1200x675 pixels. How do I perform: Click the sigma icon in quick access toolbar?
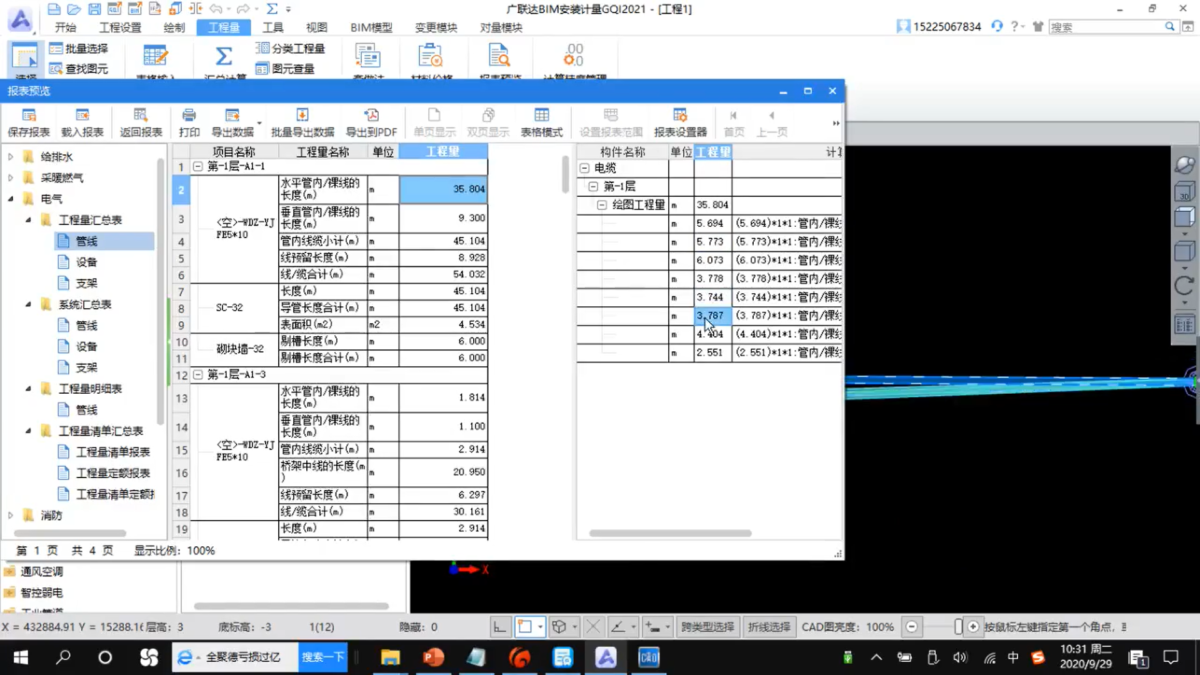(272, 9)
